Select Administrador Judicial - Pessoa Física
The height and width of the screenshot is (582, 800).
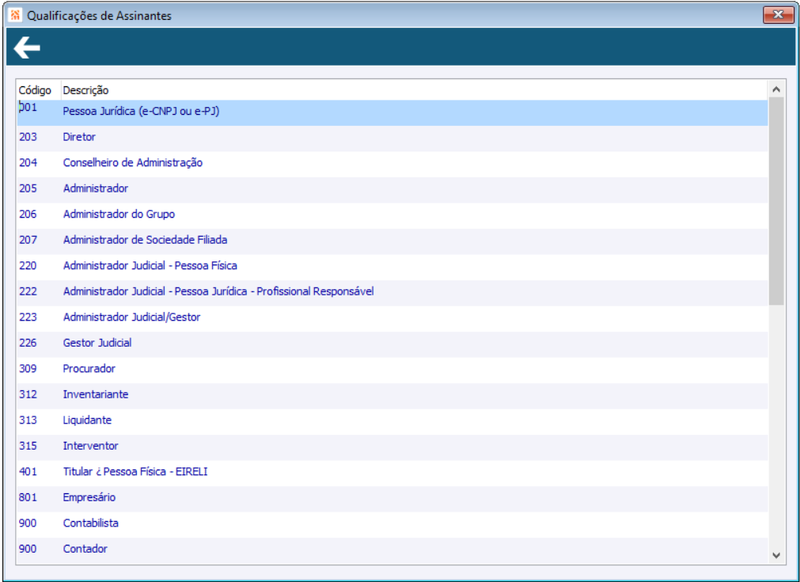392,267
